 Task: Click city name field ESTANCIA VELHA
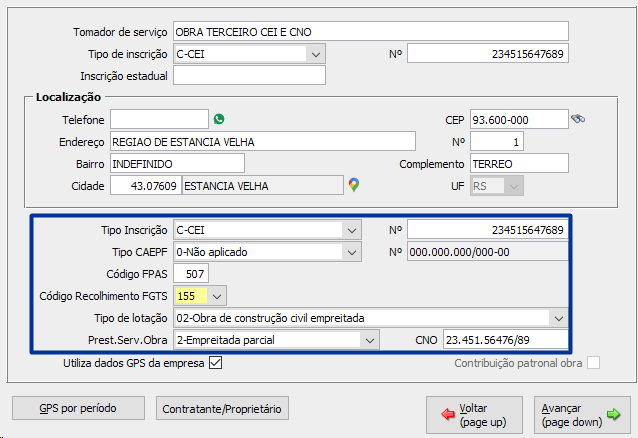point(263,185)
